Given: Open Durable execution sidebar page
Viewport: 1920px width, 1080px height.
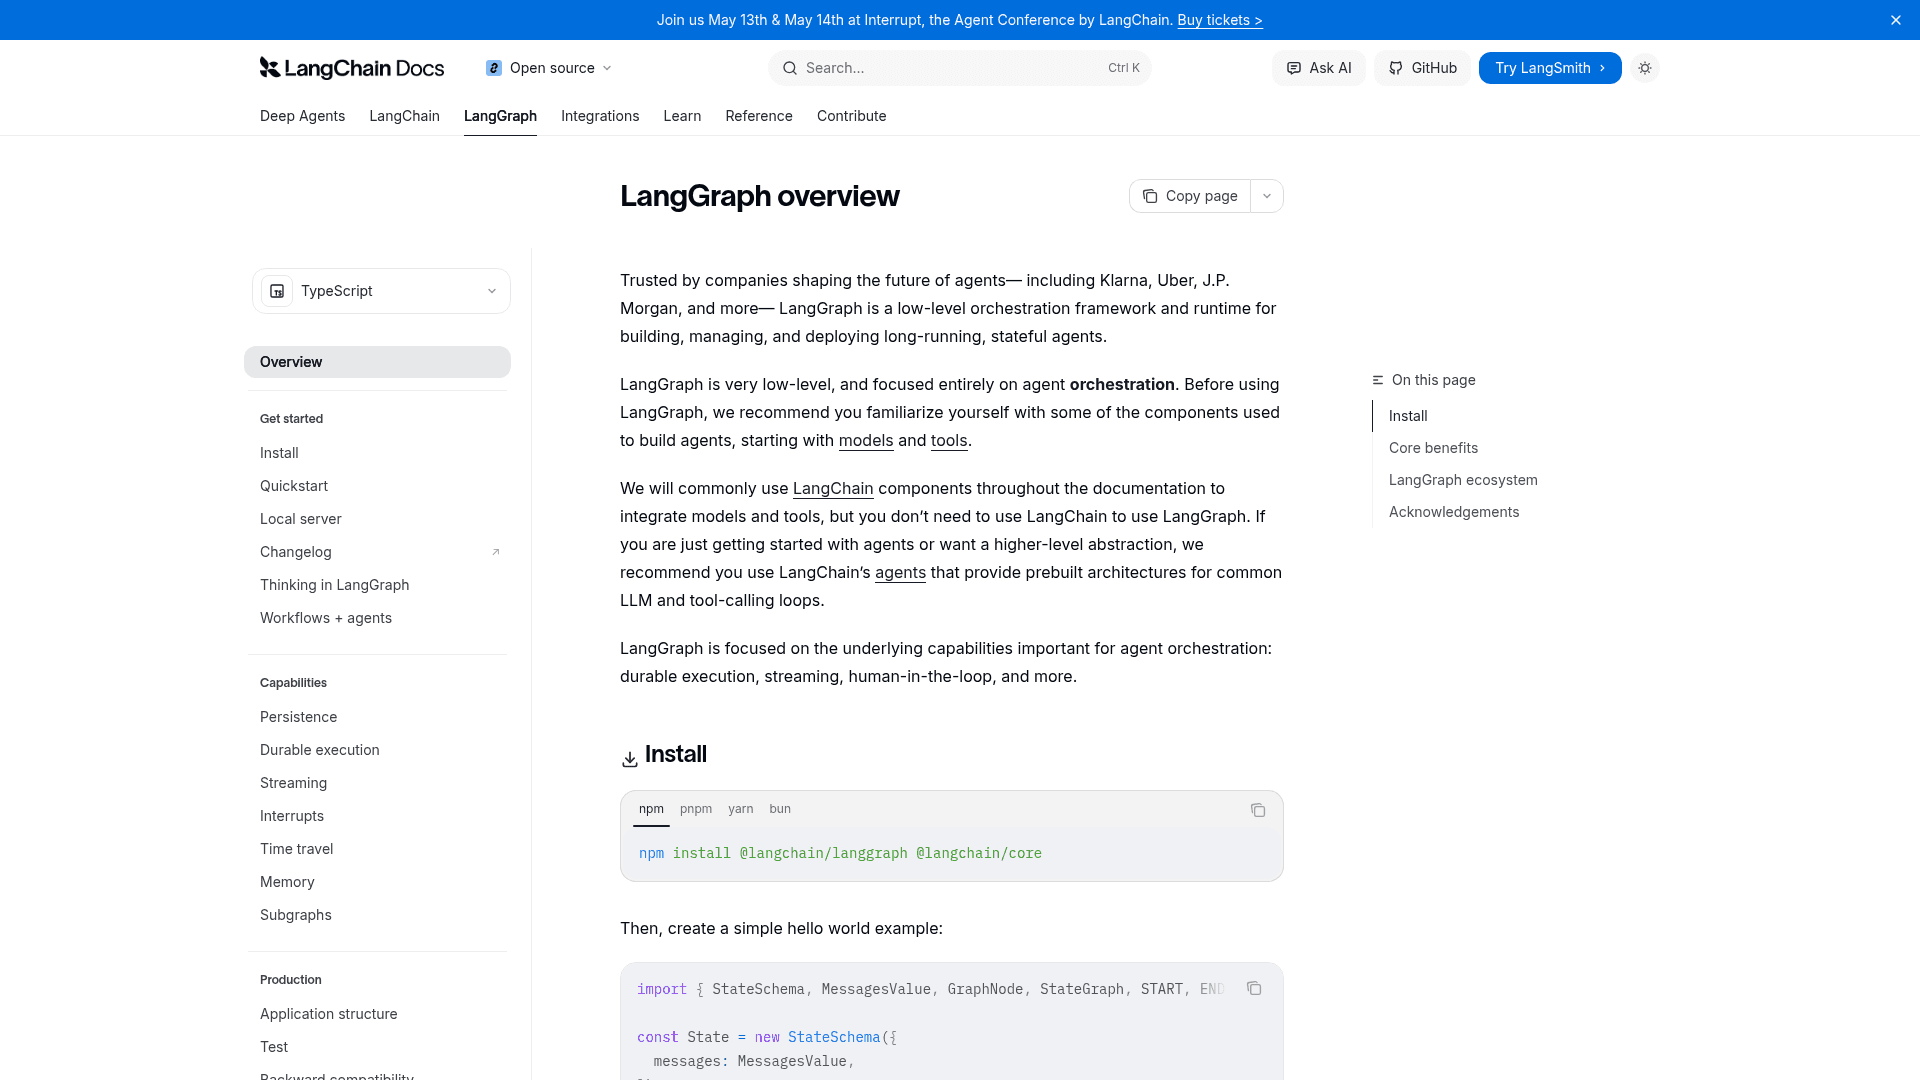Looking at the screenshot, I should 377,750.
